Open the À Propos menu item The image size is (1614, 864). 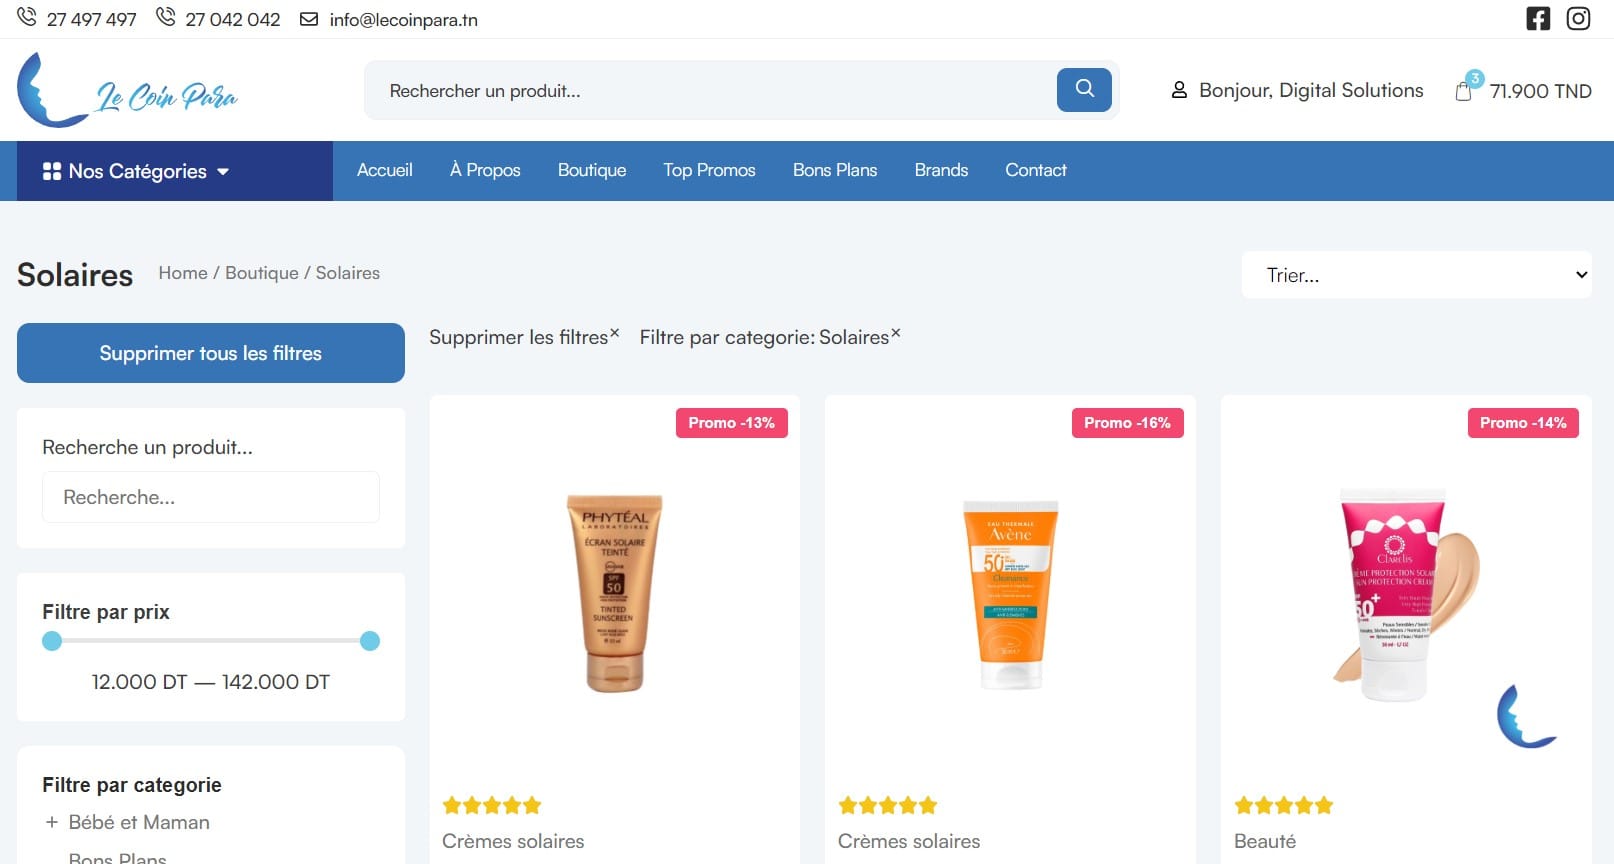(x=485, y=170)
